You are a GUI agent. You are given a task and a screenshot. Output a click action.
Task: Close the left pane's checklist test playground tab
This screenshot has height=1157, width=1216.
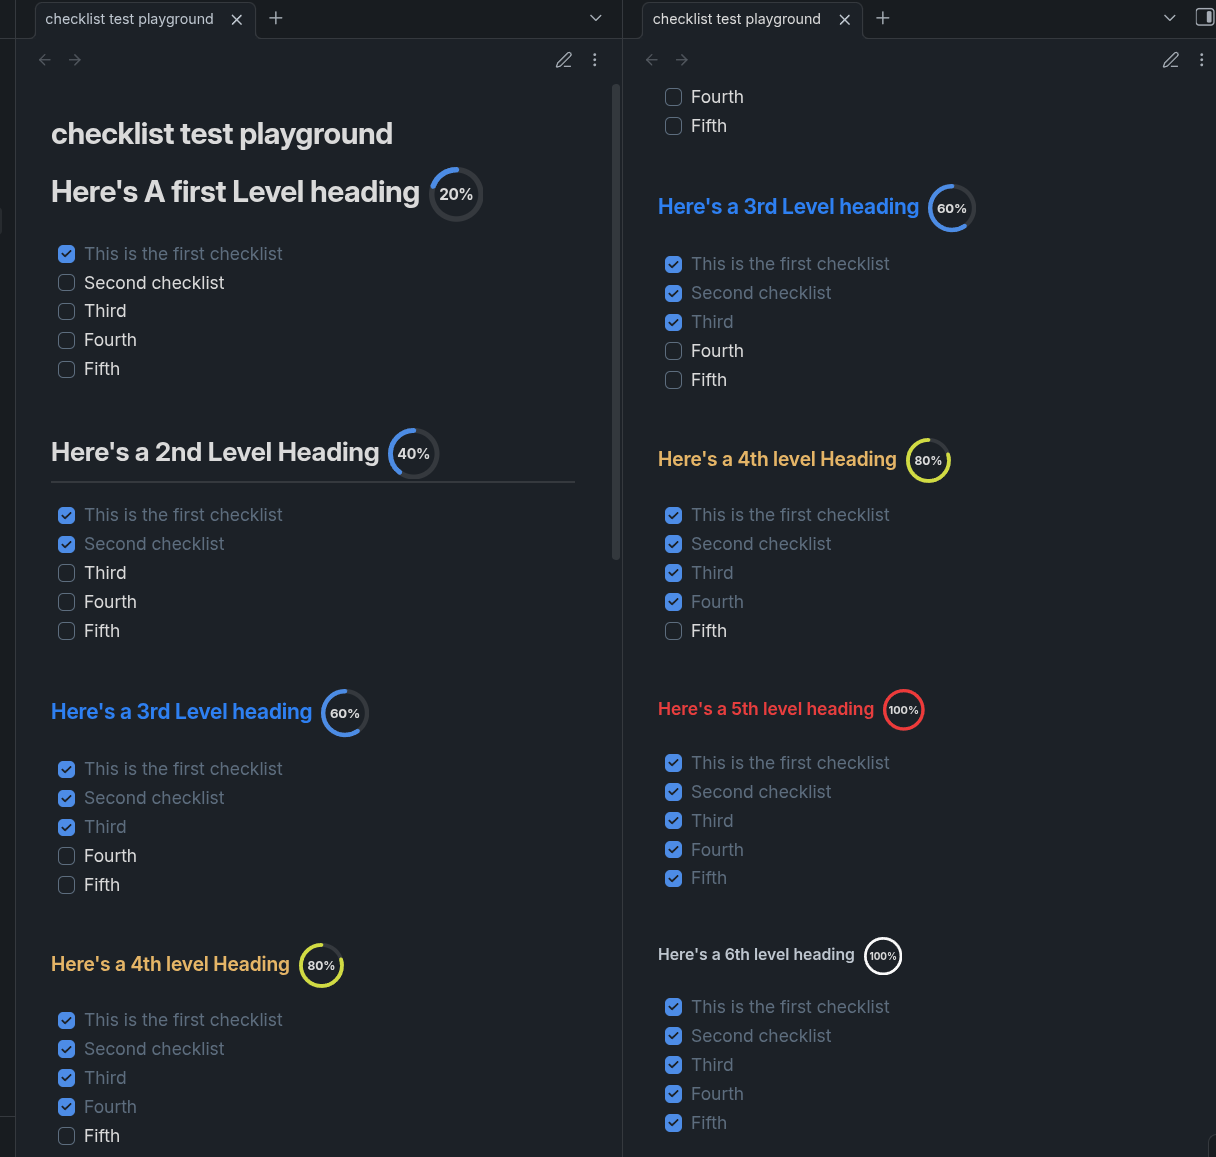[x=237, y=19]
